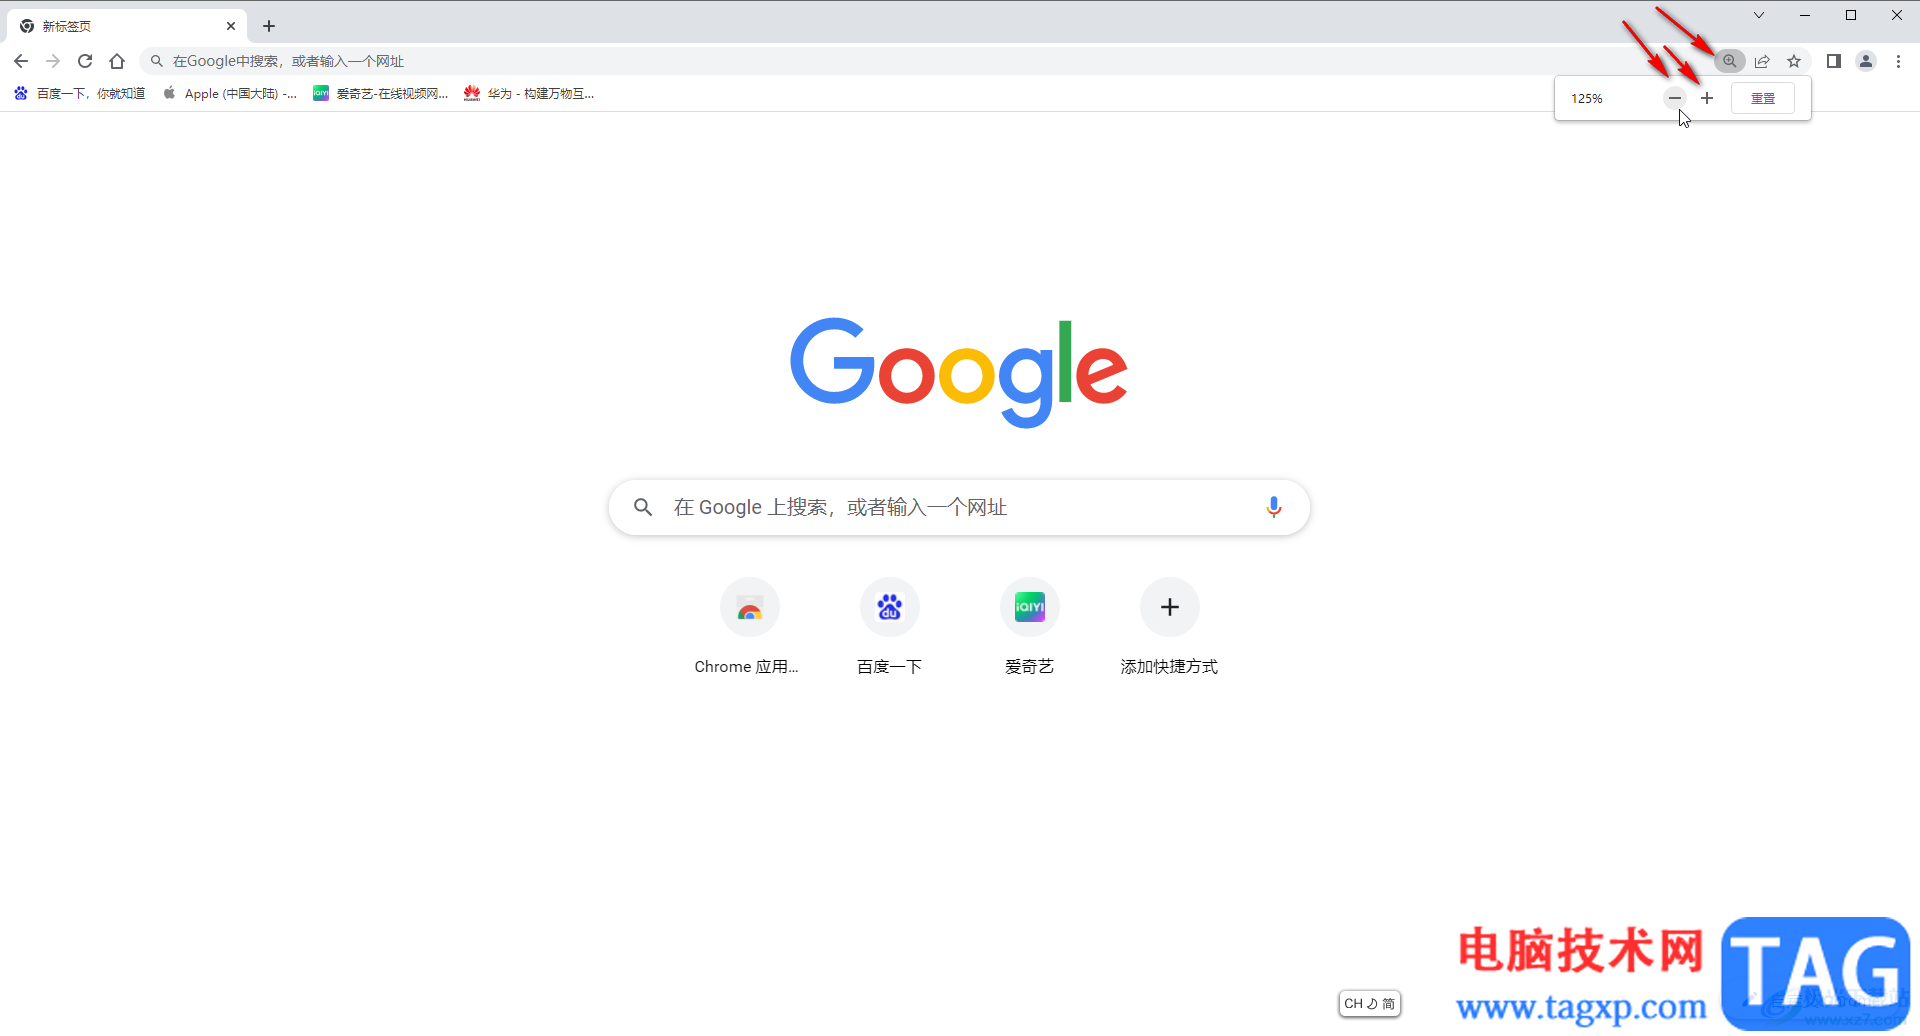This screenshot has width=1920, height=1036.
Task: Open the 百度一下，你就知道 bookmark
Action: pos(80,93)
